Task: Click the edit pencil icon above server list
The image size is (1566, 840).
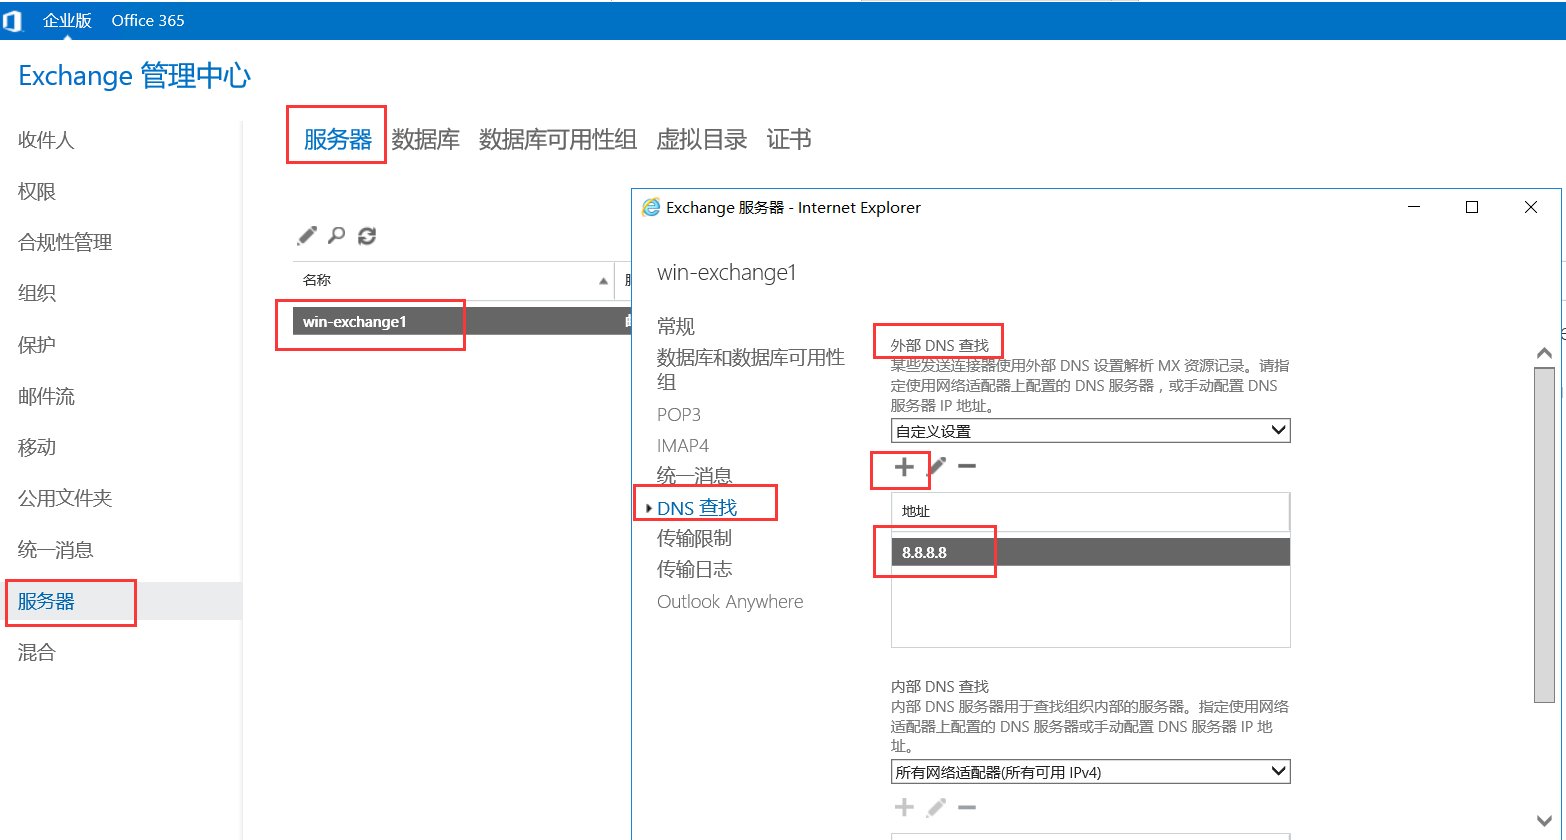Action: click(306, 235)
